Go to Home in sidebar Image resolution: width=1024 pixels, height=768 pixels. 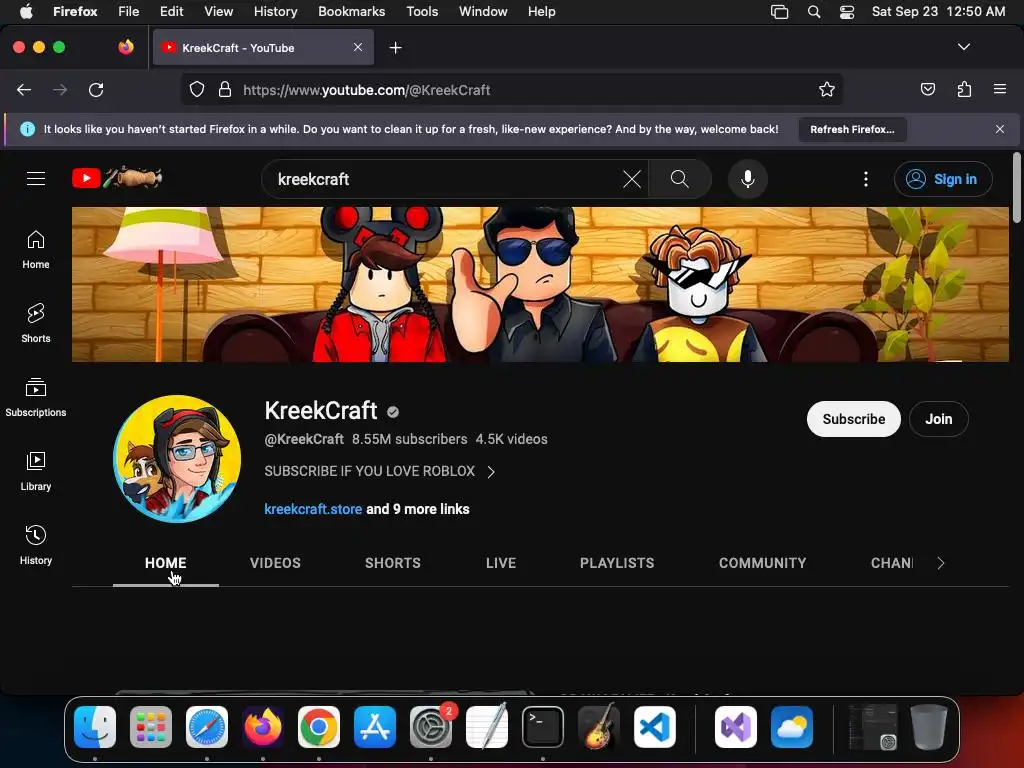click(36, 249)
